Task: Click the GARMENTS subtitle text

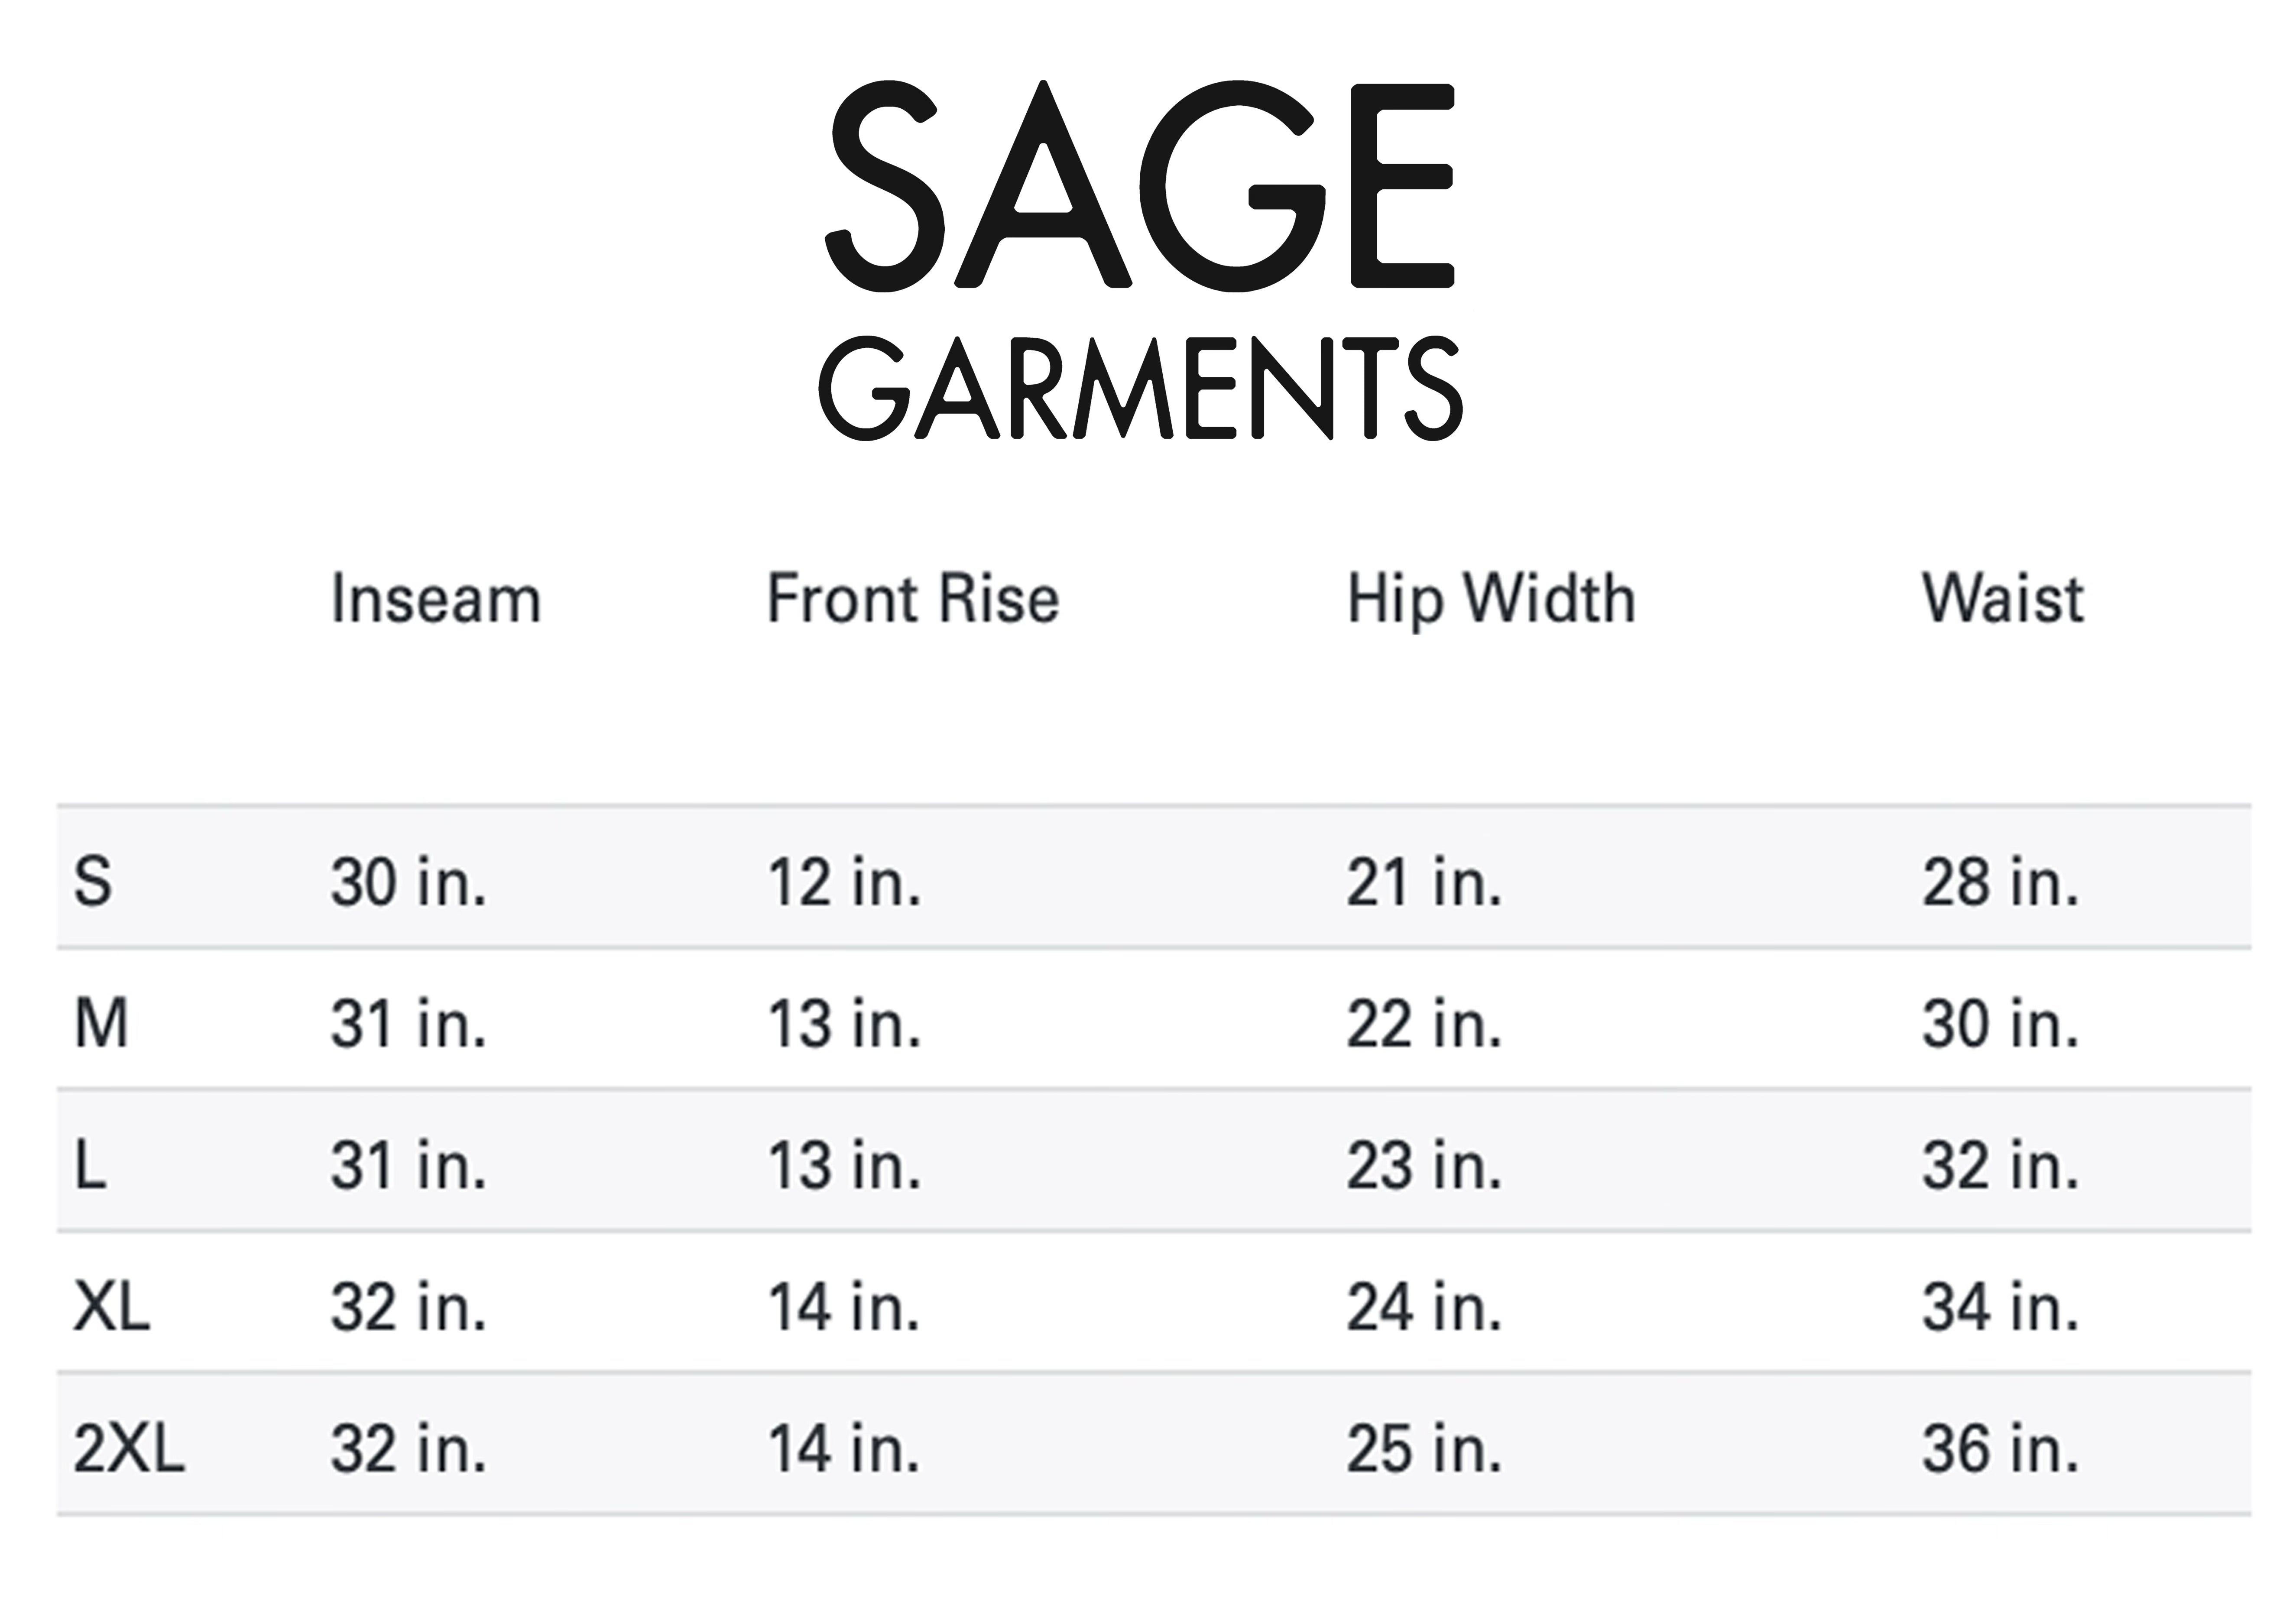Action: [1141, 388]
